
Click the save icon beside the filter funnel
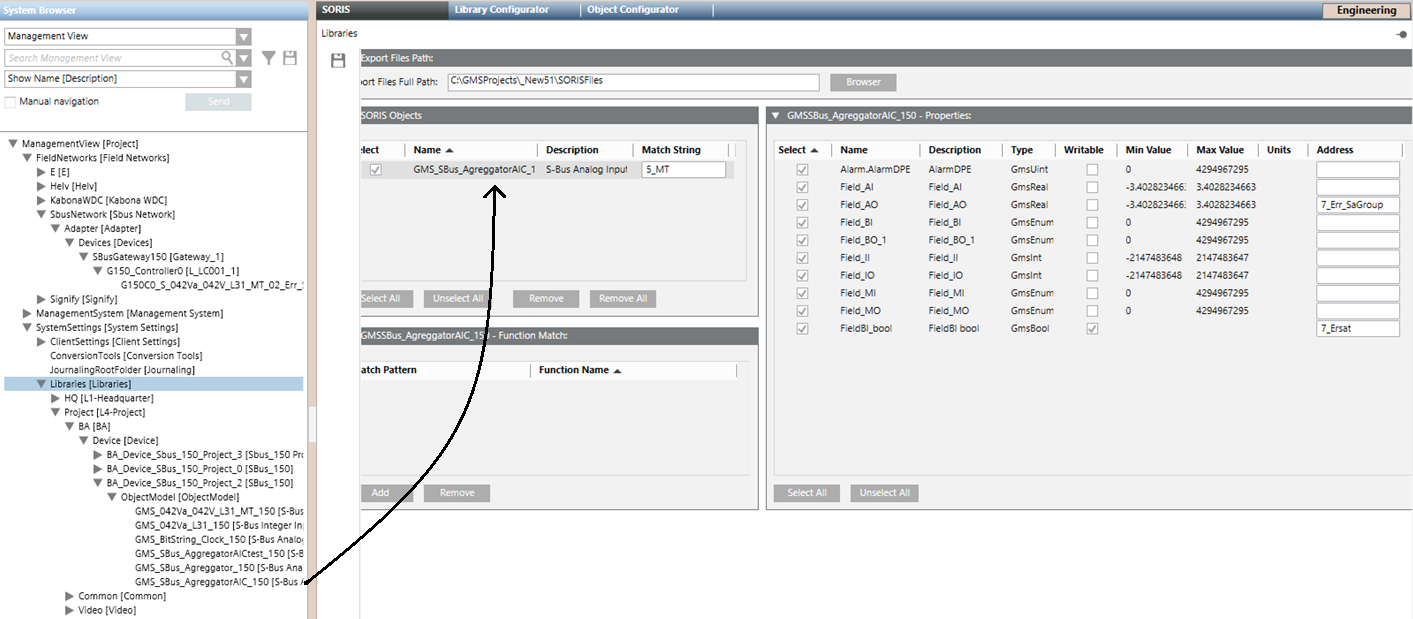[x=290, y=58]
